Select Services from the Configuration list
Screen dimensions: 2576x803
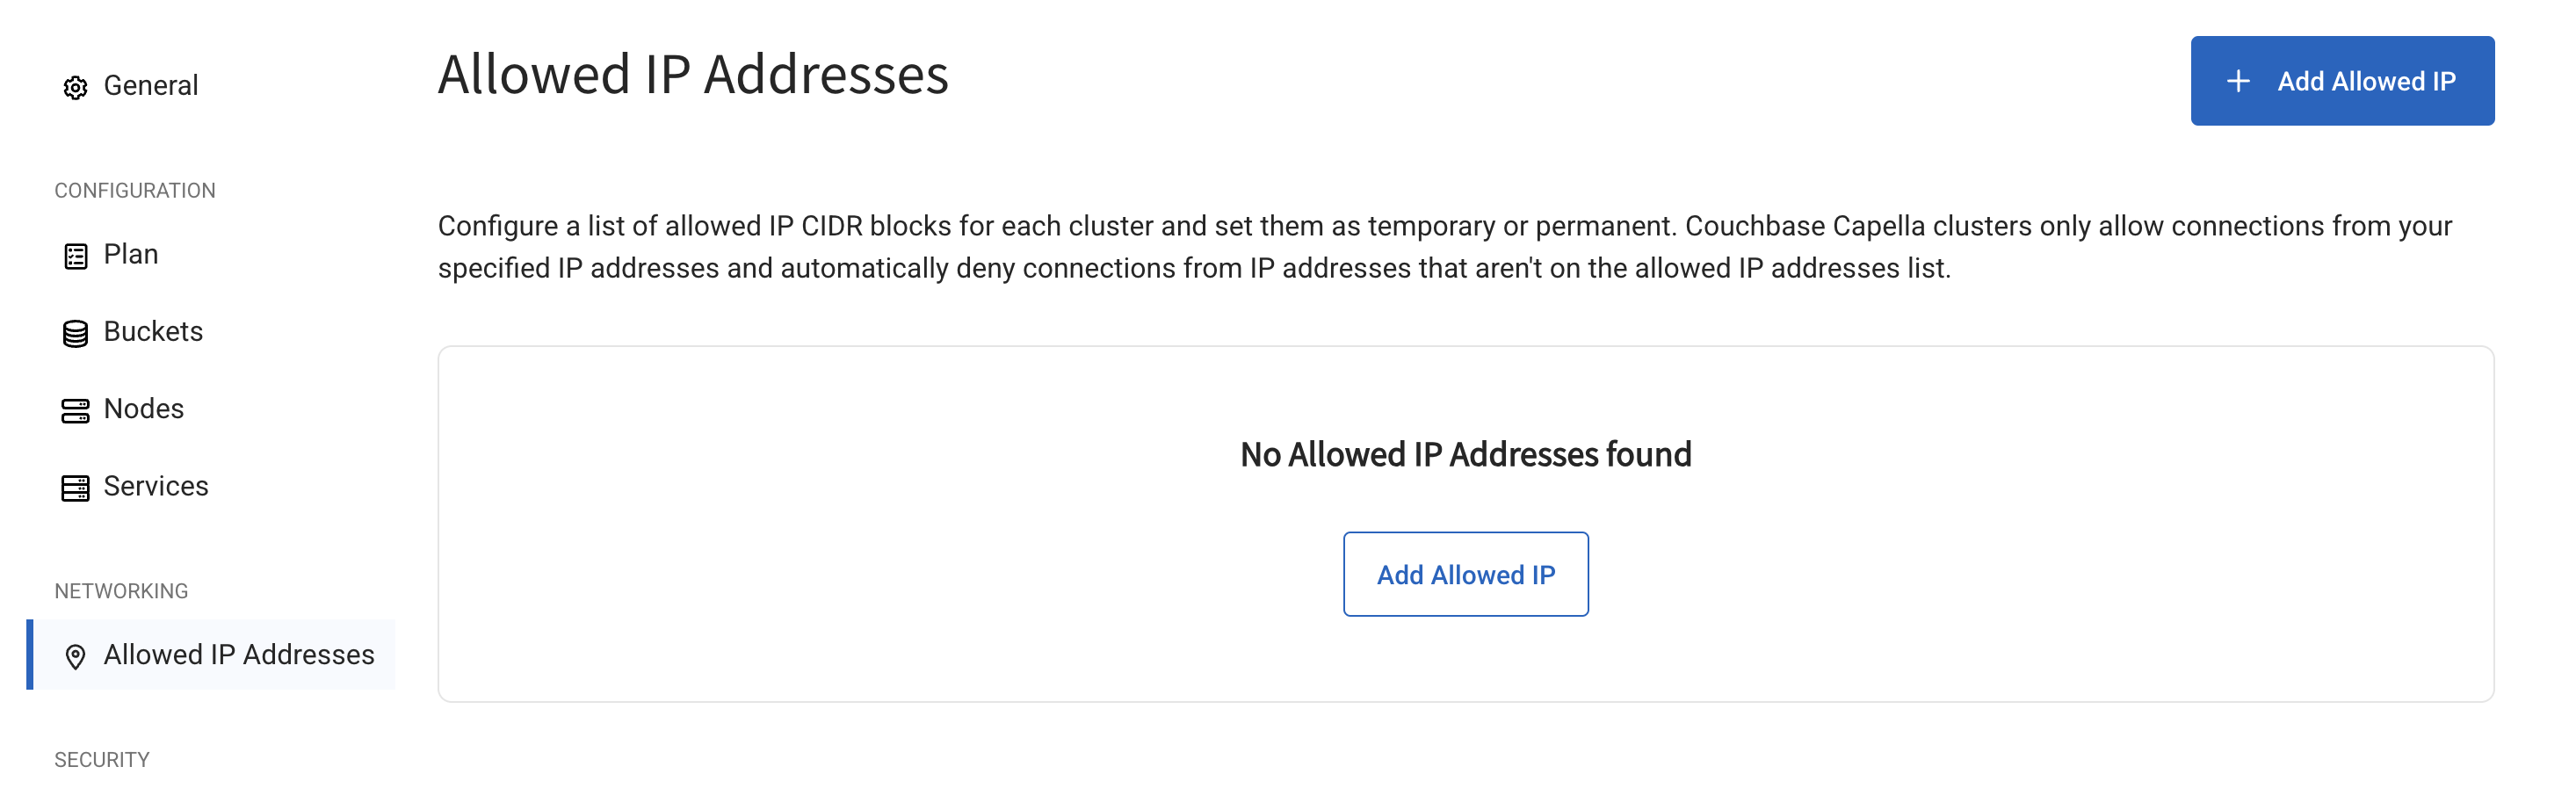(x=156, y=485)
